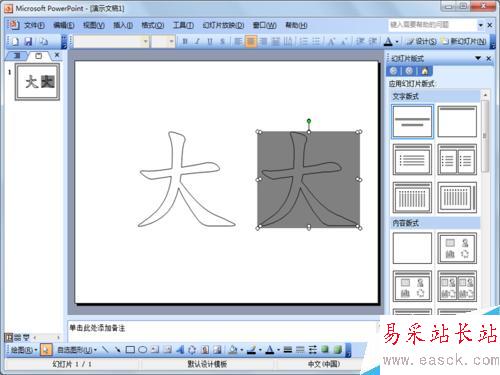Click the New document icon
500x375 pixels.
coord(15,41)
